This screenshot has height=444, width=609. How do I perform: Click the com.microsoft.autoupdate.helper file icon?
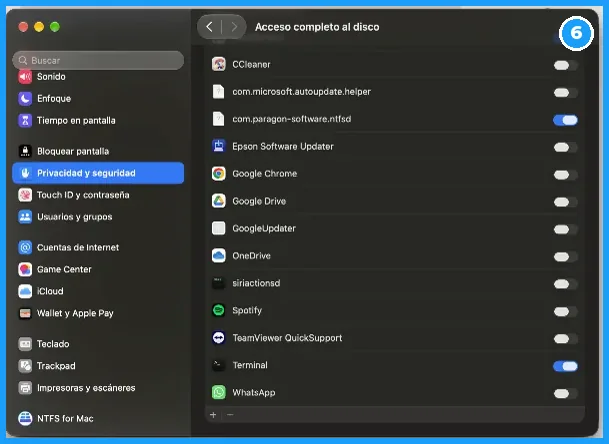point(219,92)
